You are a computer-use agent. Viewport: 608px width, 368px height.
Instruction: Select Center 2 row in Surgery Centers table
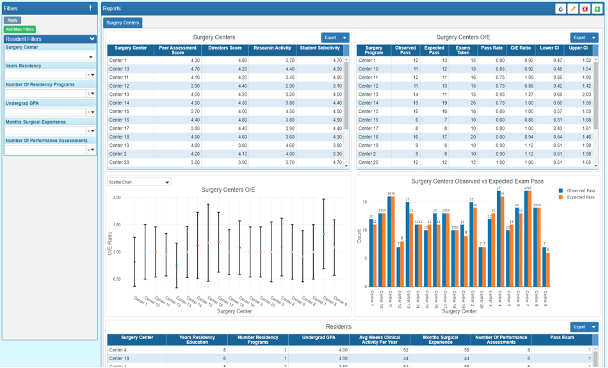point(225,154)
